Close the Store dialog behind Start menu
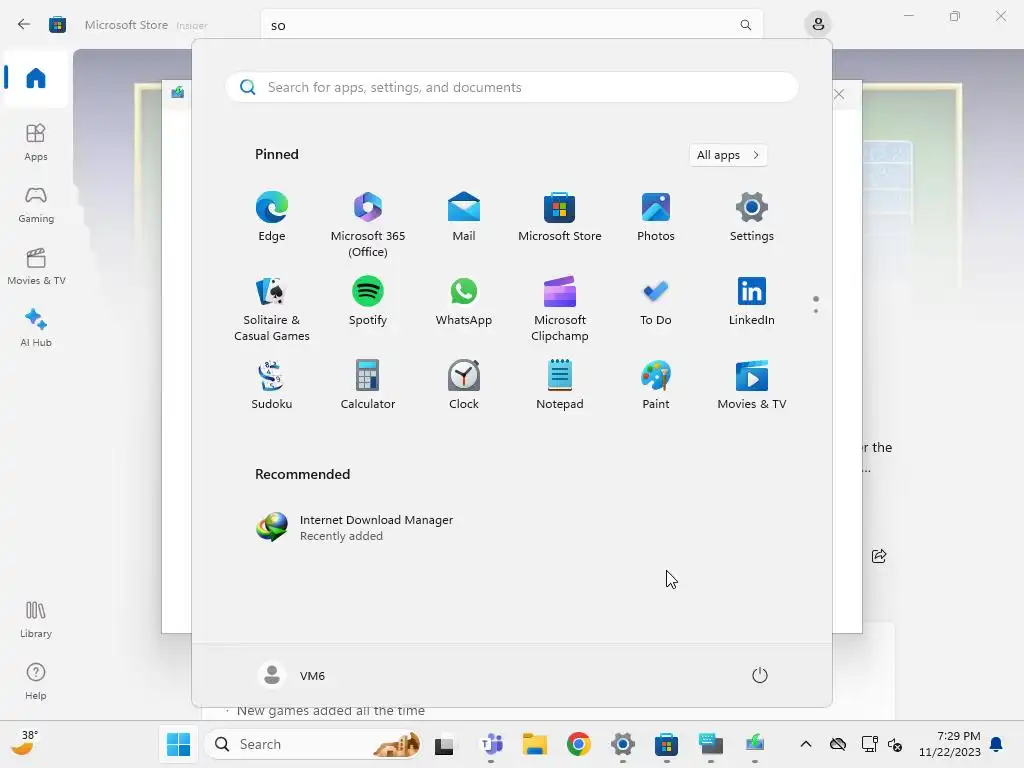 click(x=839, y=95)
